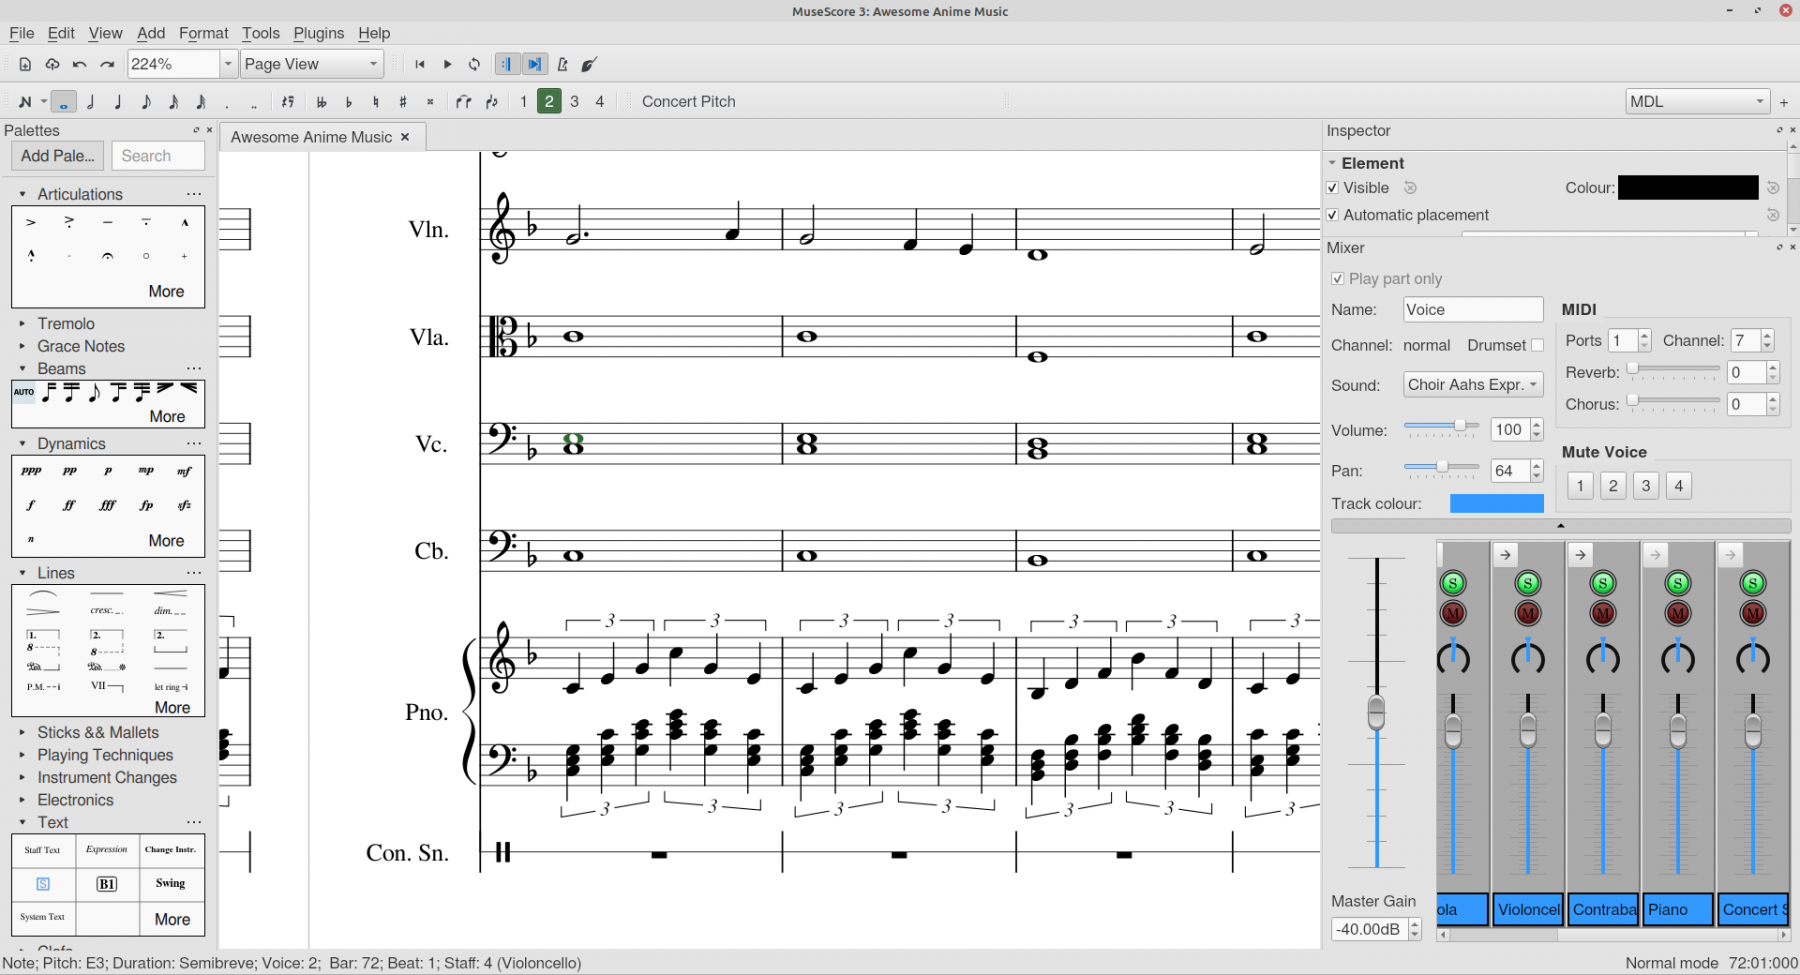The image size is (1800, 975).
Task: Click the Master Gain slider handle
Action: [1376, 713]
